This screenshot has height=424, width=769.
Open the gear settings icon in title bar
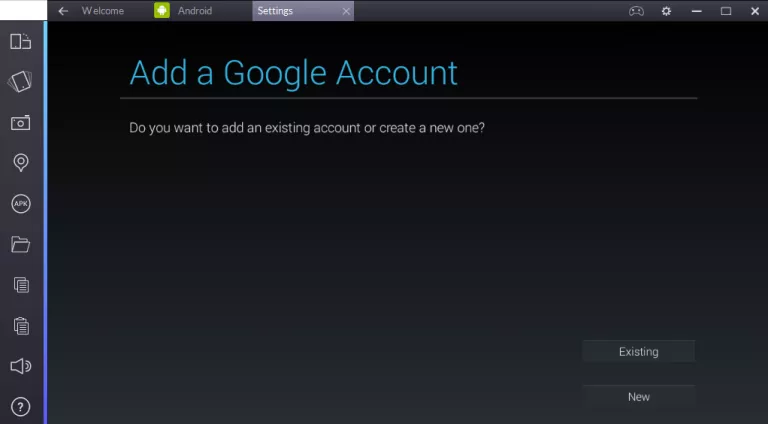666,11
